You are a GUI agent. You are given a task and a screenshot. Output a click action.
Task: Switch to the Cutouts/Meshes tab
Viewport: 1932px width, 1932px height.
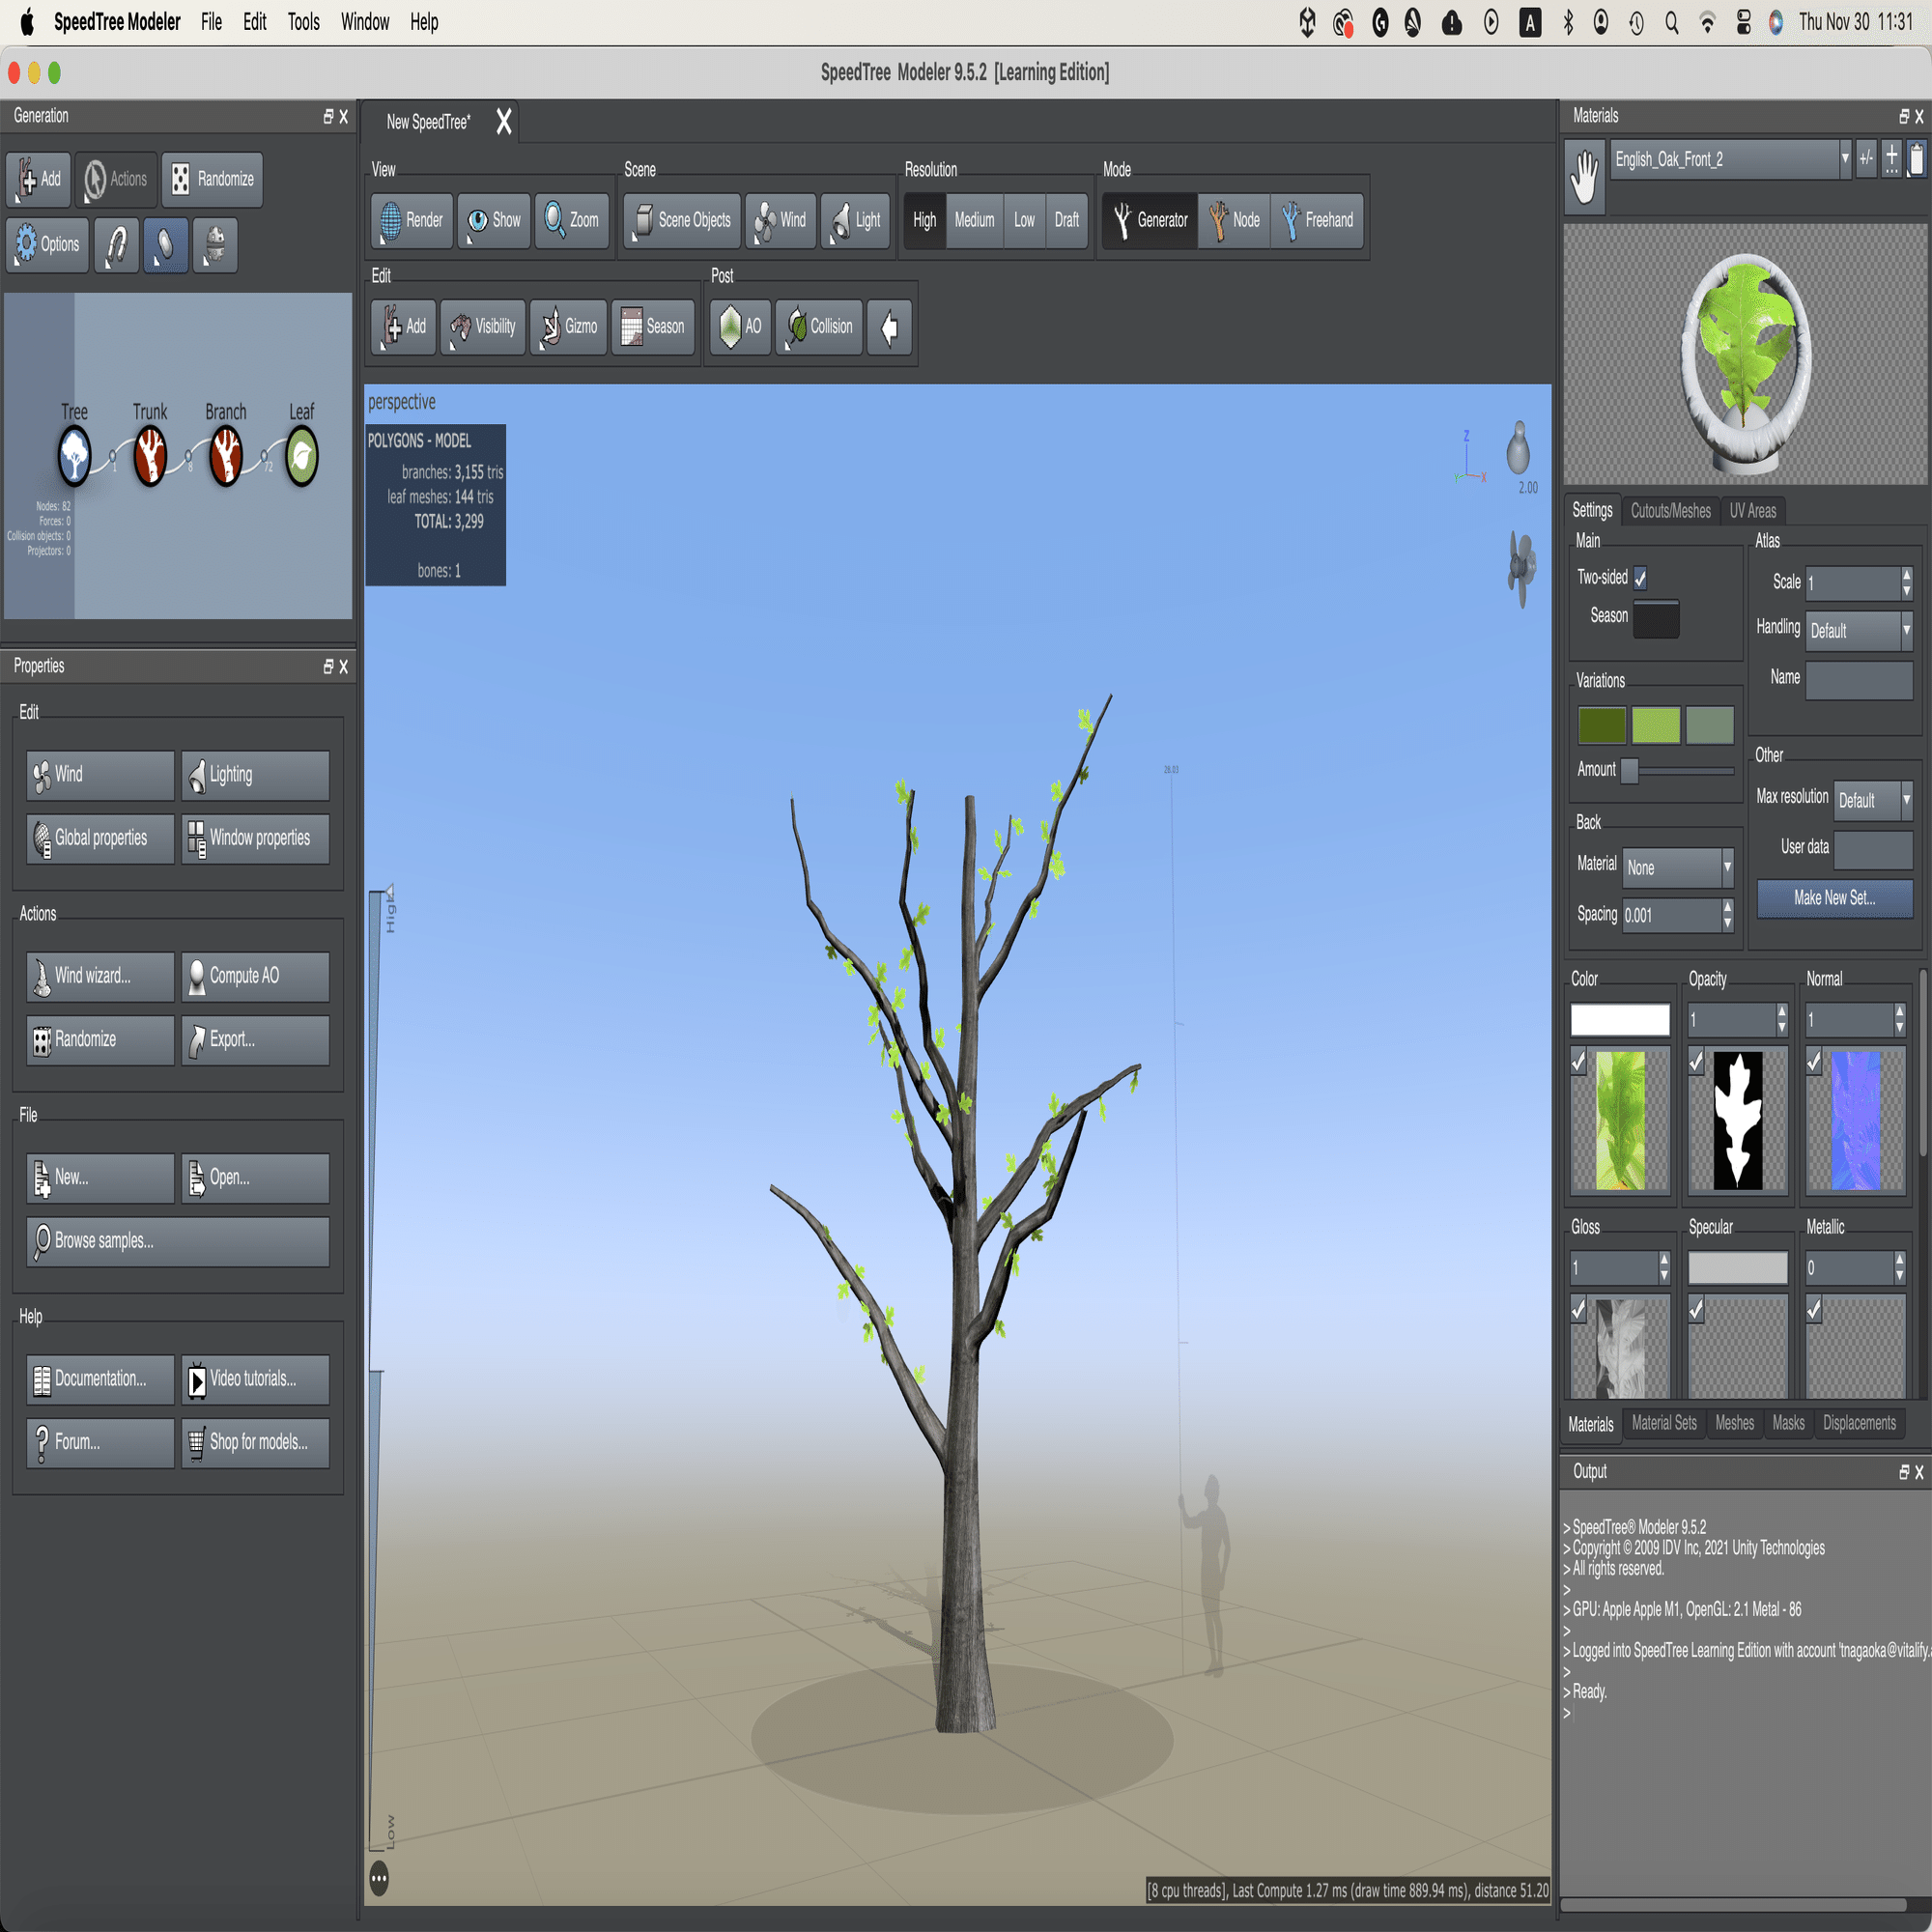tap(1670, 511)
